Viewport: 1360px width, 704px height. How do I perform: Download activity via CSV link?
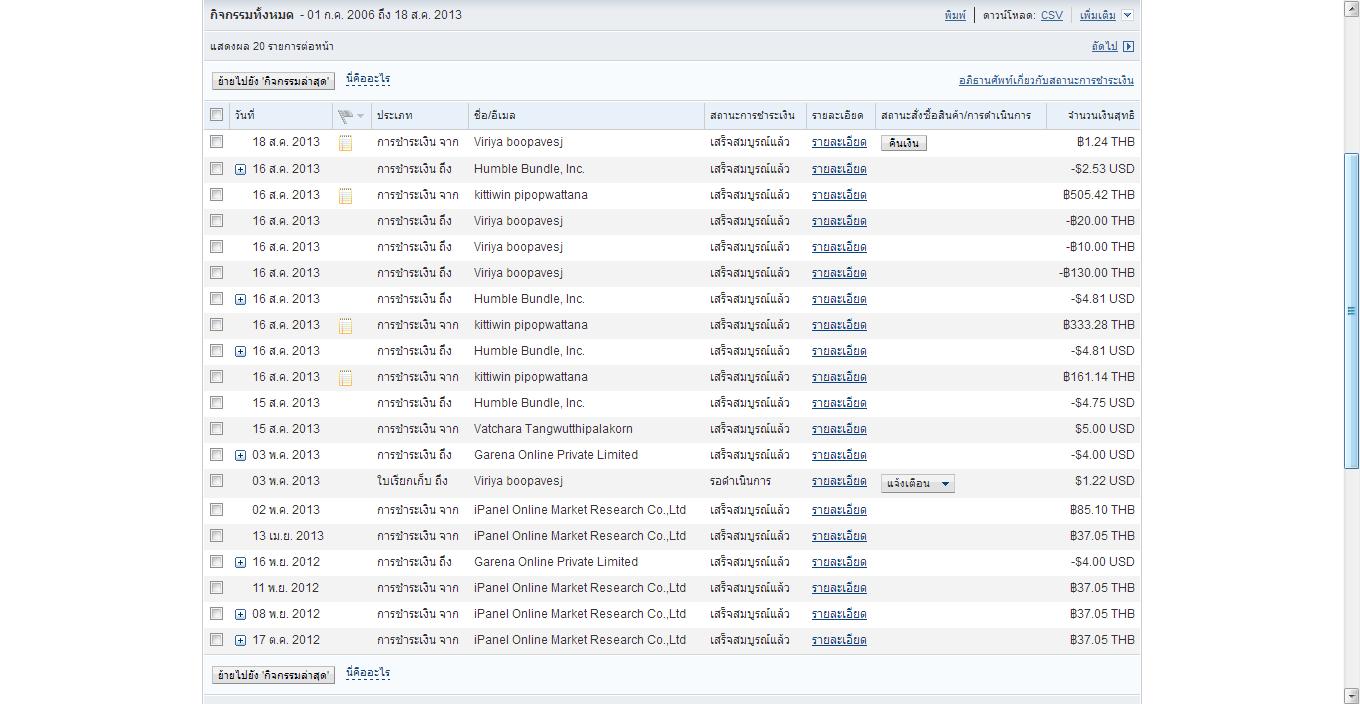coord(1052,15)
